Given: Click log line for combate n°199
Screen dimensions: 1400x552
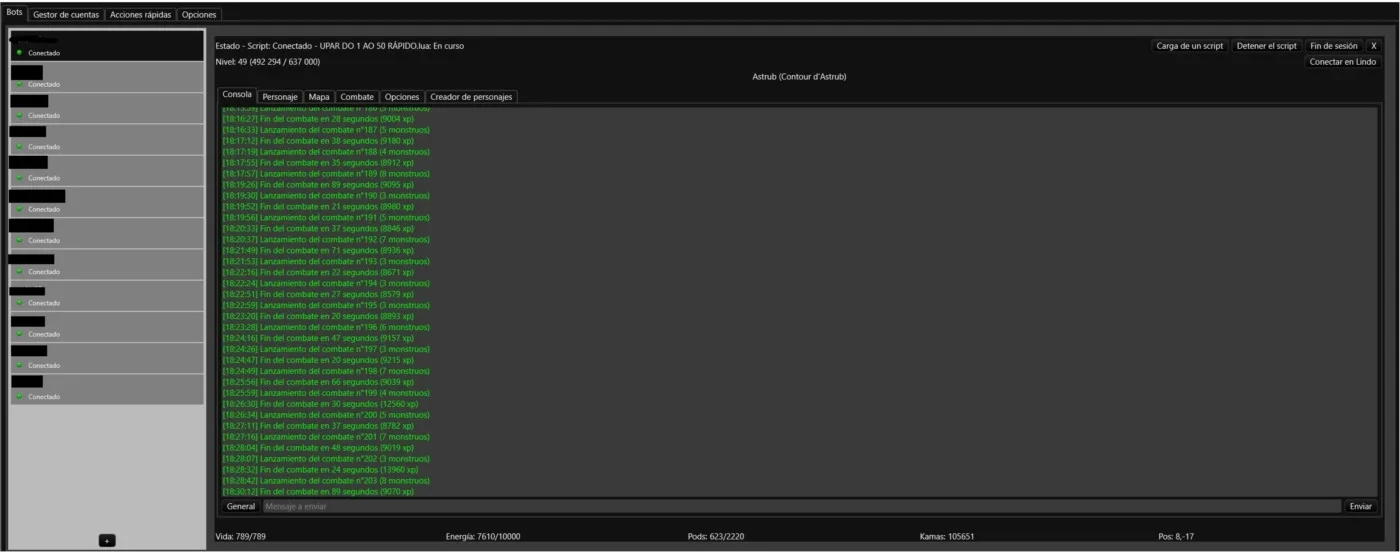Looking at the screenshot, I should [x=326, y=393].
